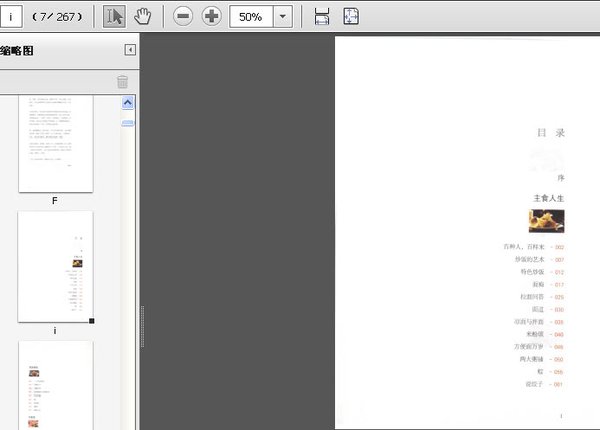Select the text selection cursor tool
The width and height of the screenshot is (600, 430).
114,16
